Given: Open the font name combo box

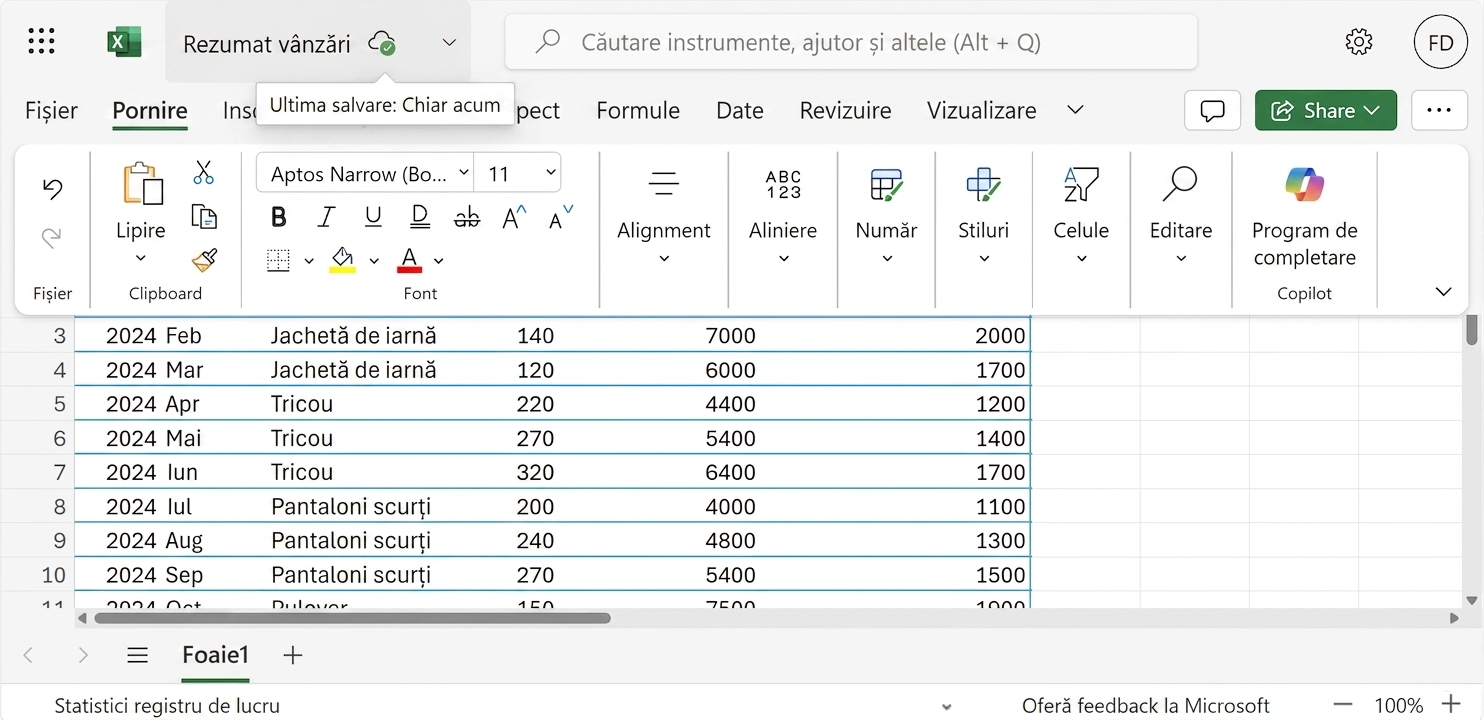Looking at the screenshot, I should click(x=365, y=173).
